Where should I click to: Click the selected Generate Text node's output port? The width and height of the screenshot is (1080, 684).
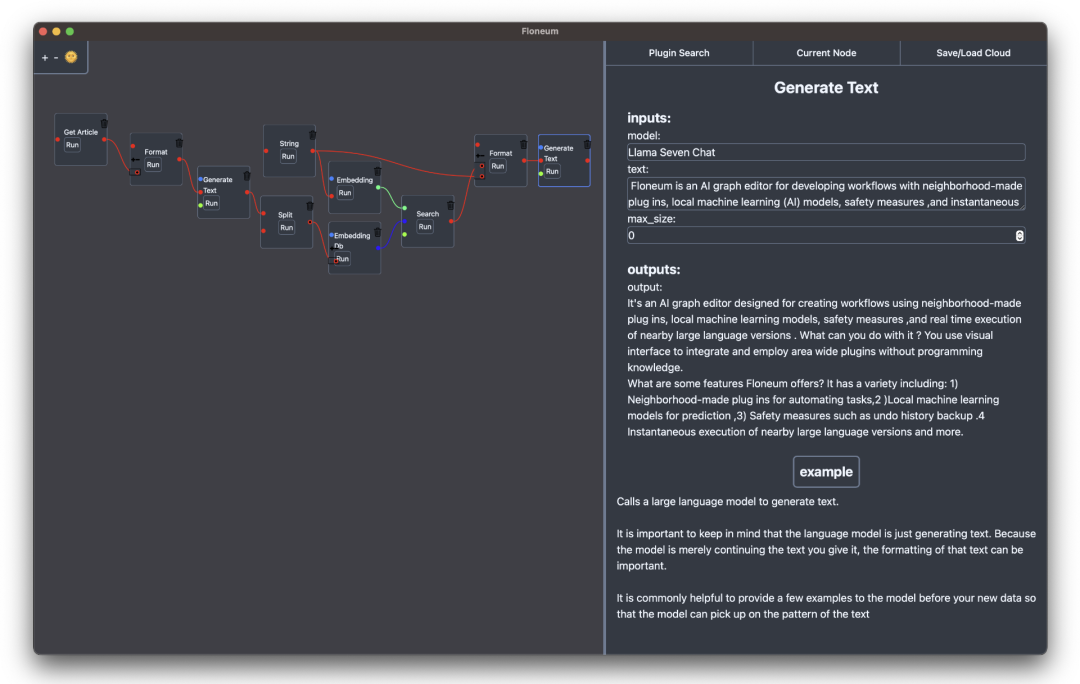587,160
